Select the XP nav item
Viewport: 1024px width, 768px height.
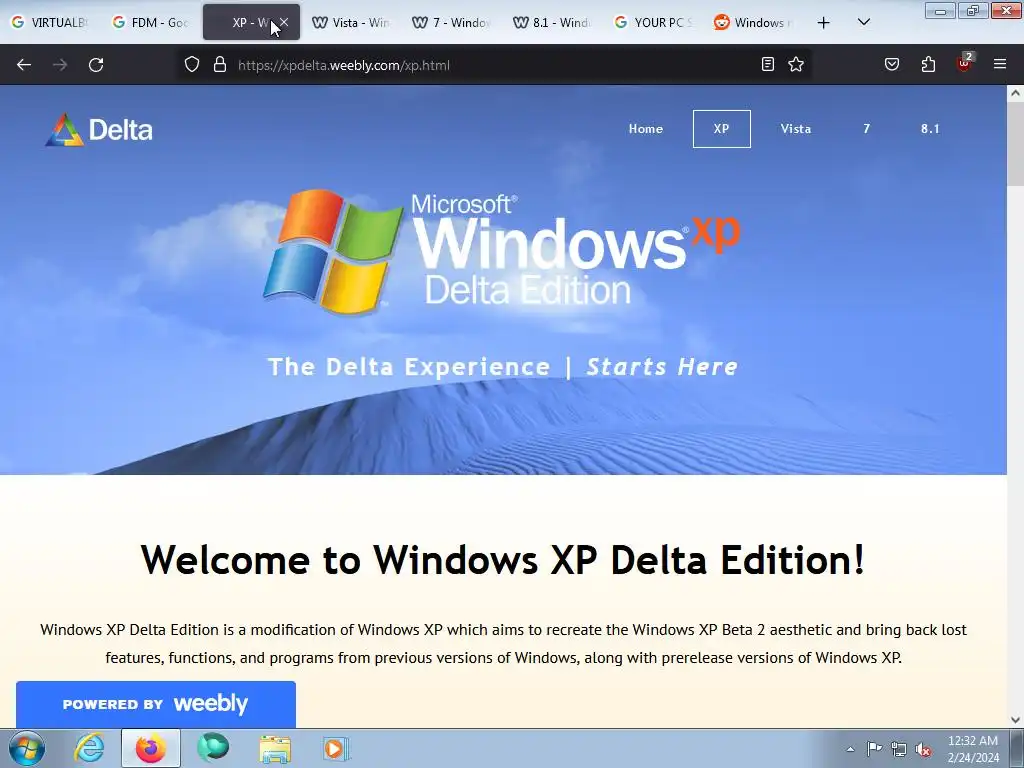[x=722, y=129]
